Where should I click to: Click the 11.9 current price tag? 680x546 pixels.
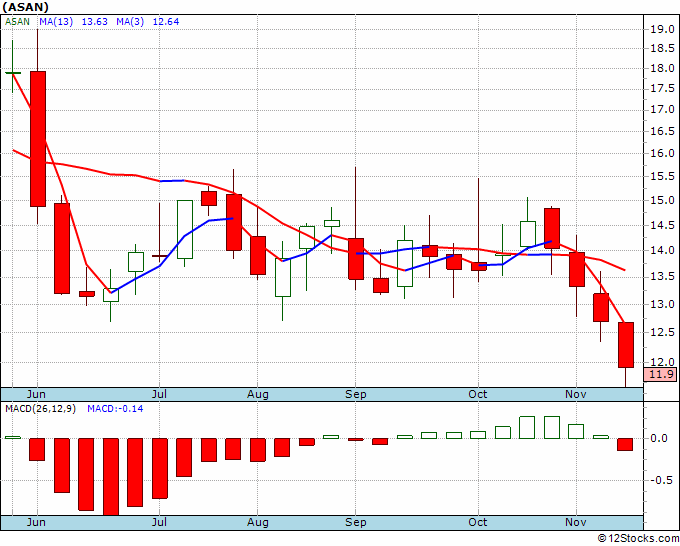coord(660,374)
